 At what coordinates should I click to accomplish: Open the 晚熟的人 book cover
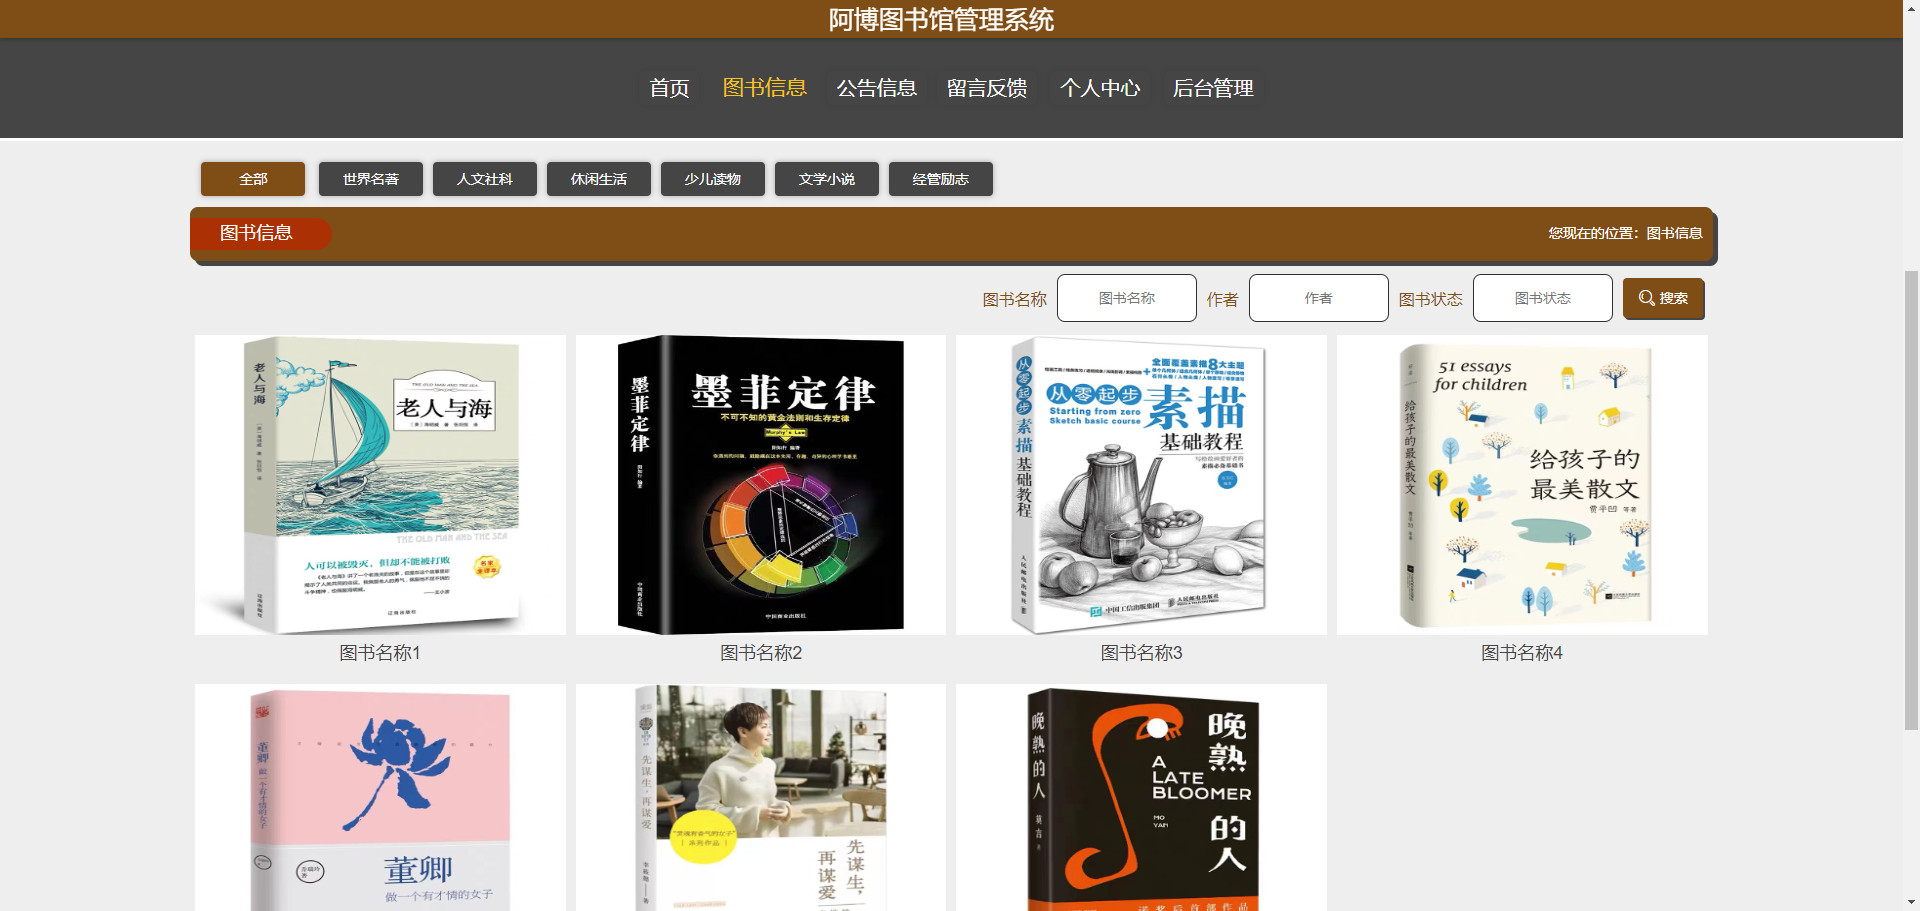(x=1141, y=798)
